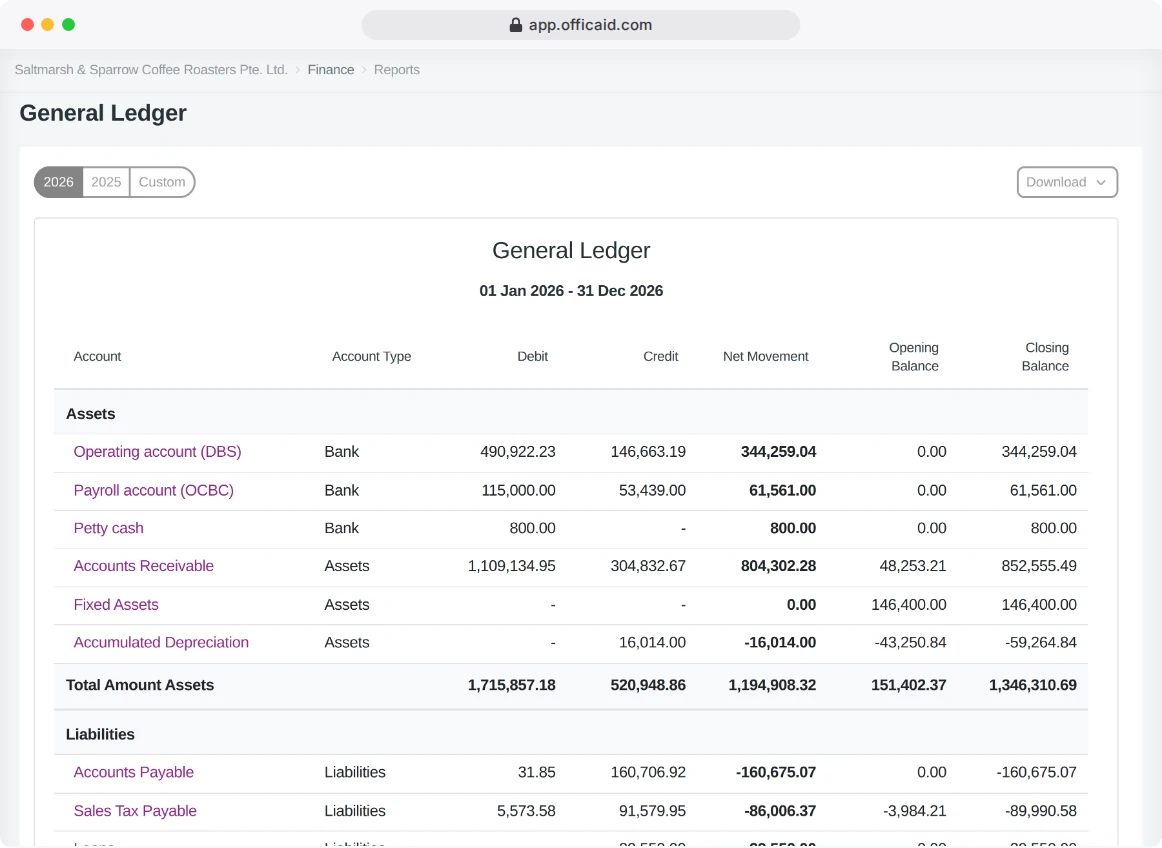
Task: Click the Account column header
Action: point(97,357)
